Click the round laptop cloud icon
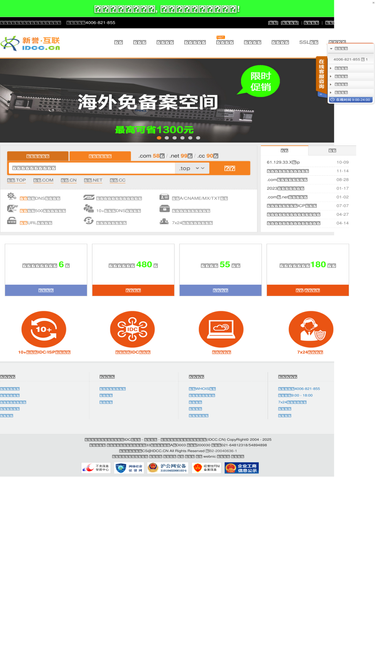 point(221,329)
